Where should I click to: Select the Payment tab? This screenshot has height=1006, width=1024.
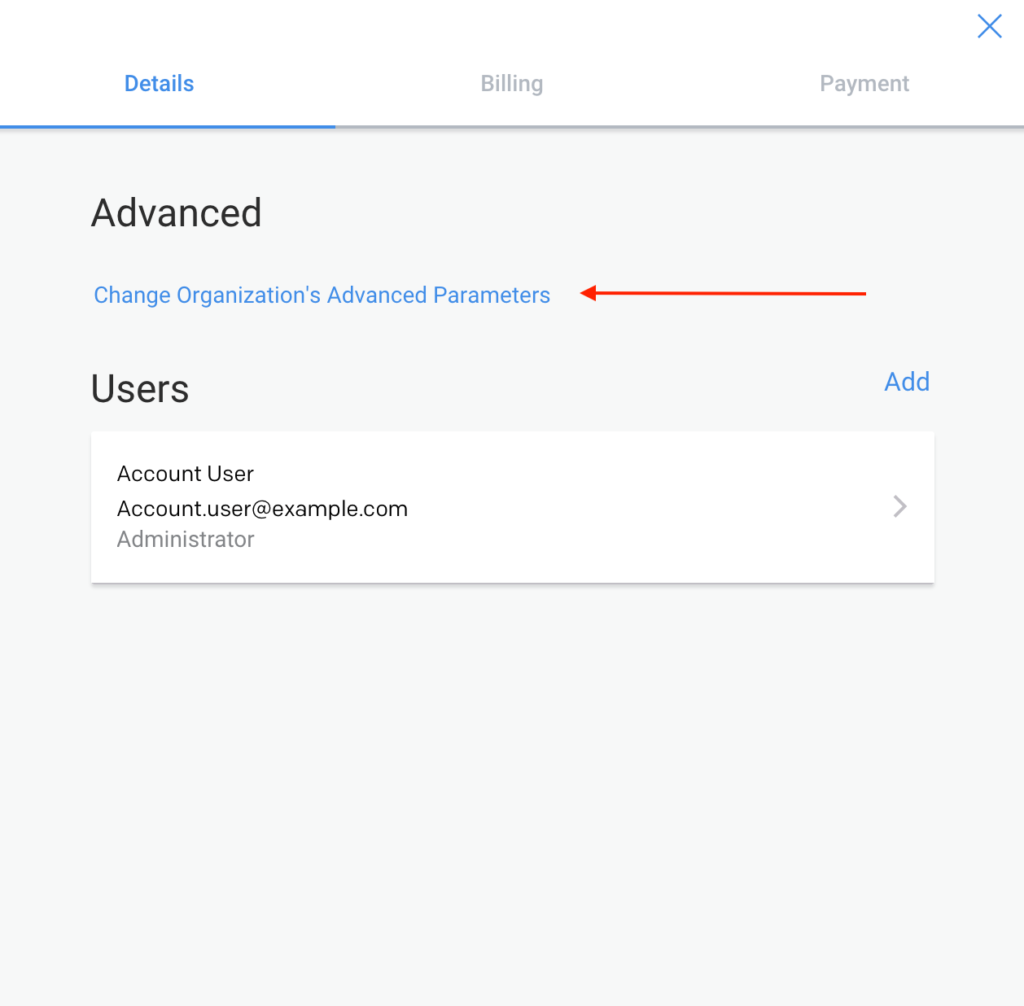click(x=864, y=84)
